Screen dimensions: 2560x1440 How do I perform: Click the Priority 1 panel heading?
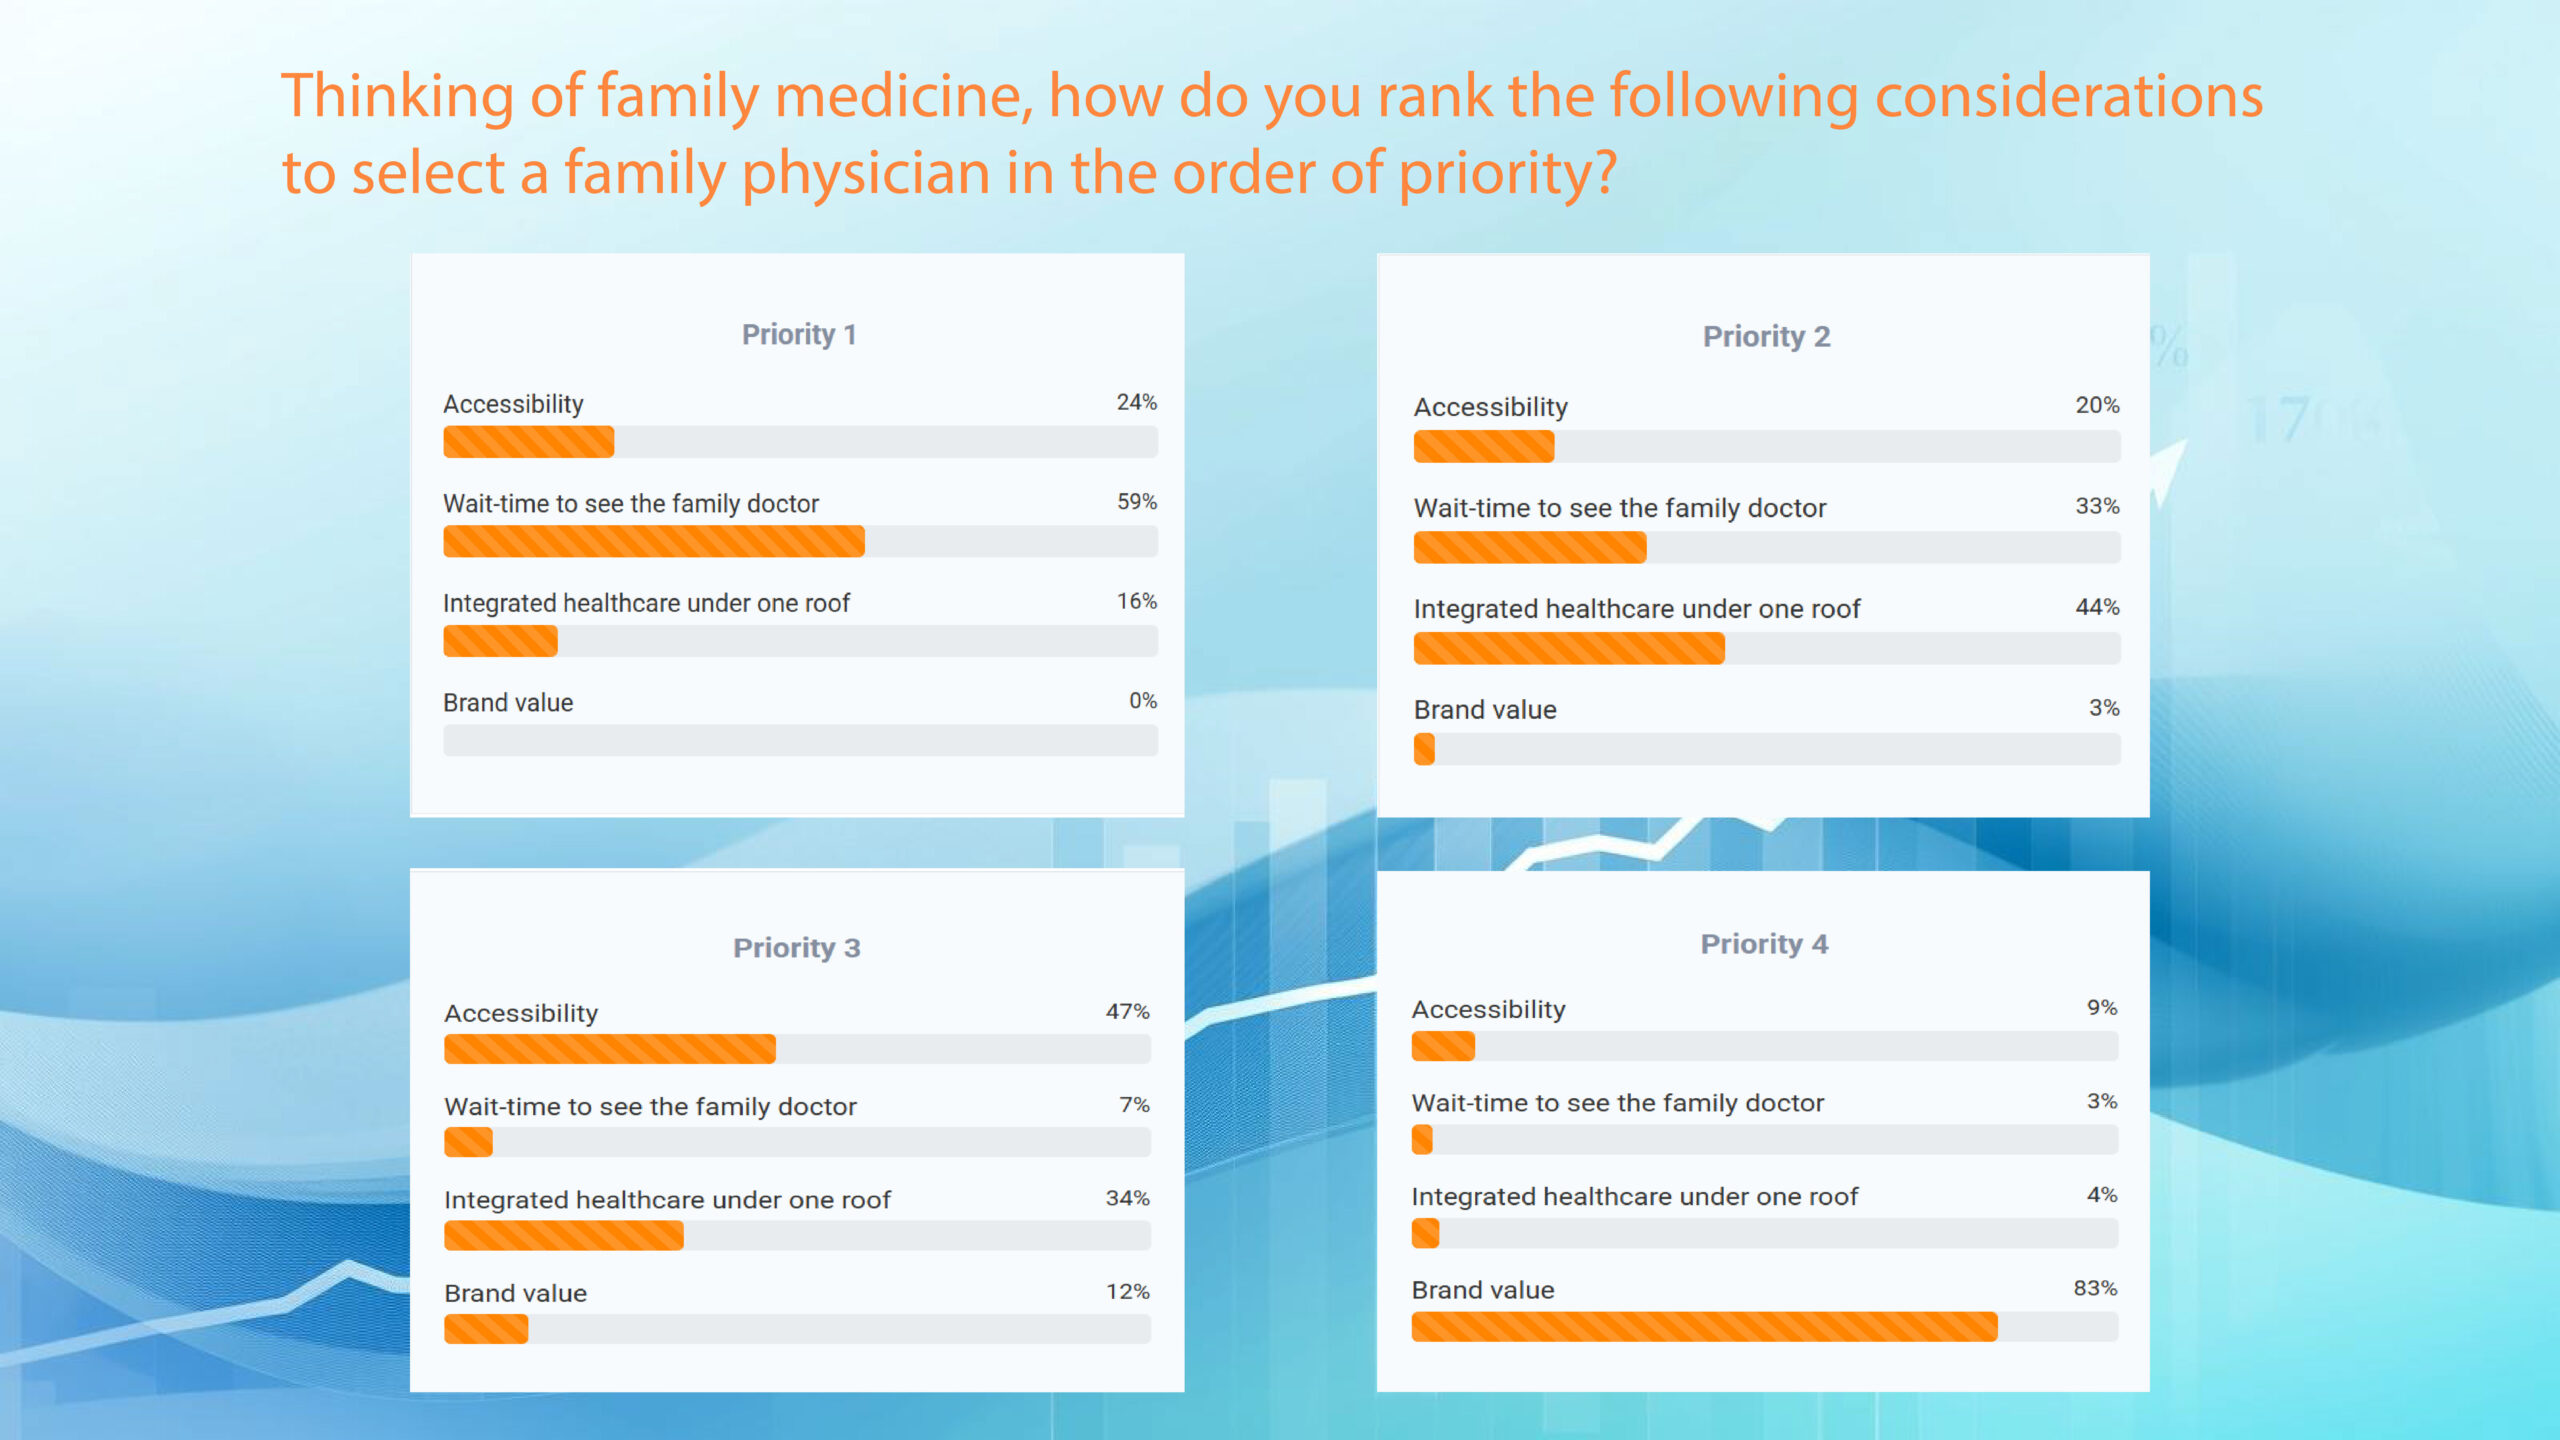pos(798,334)
